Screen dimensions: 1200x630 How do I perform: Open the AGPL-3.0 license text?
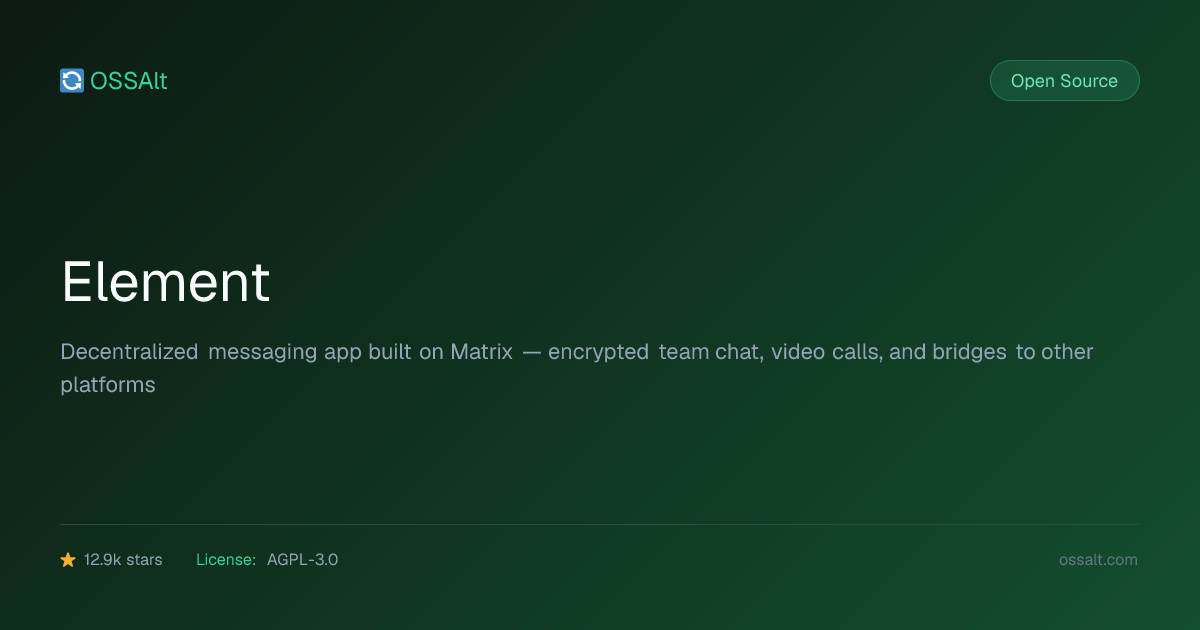point(302,560)
